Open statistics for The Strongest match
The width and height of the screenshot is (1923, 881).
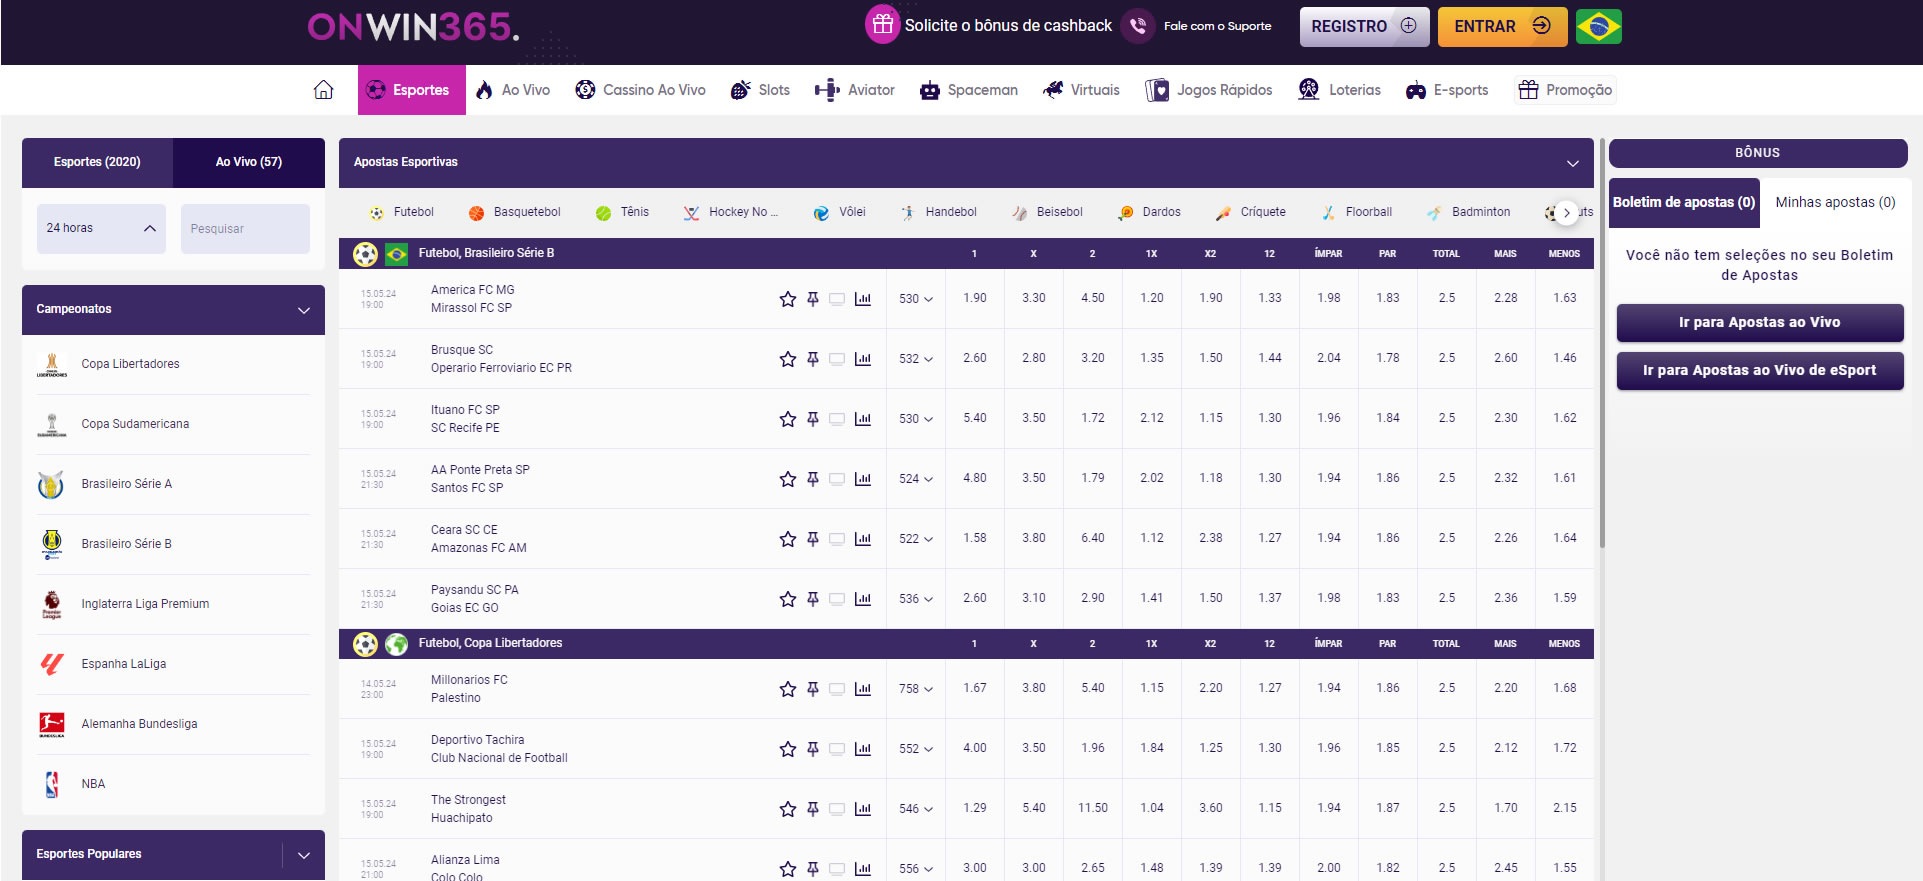[x=863, y=809]
